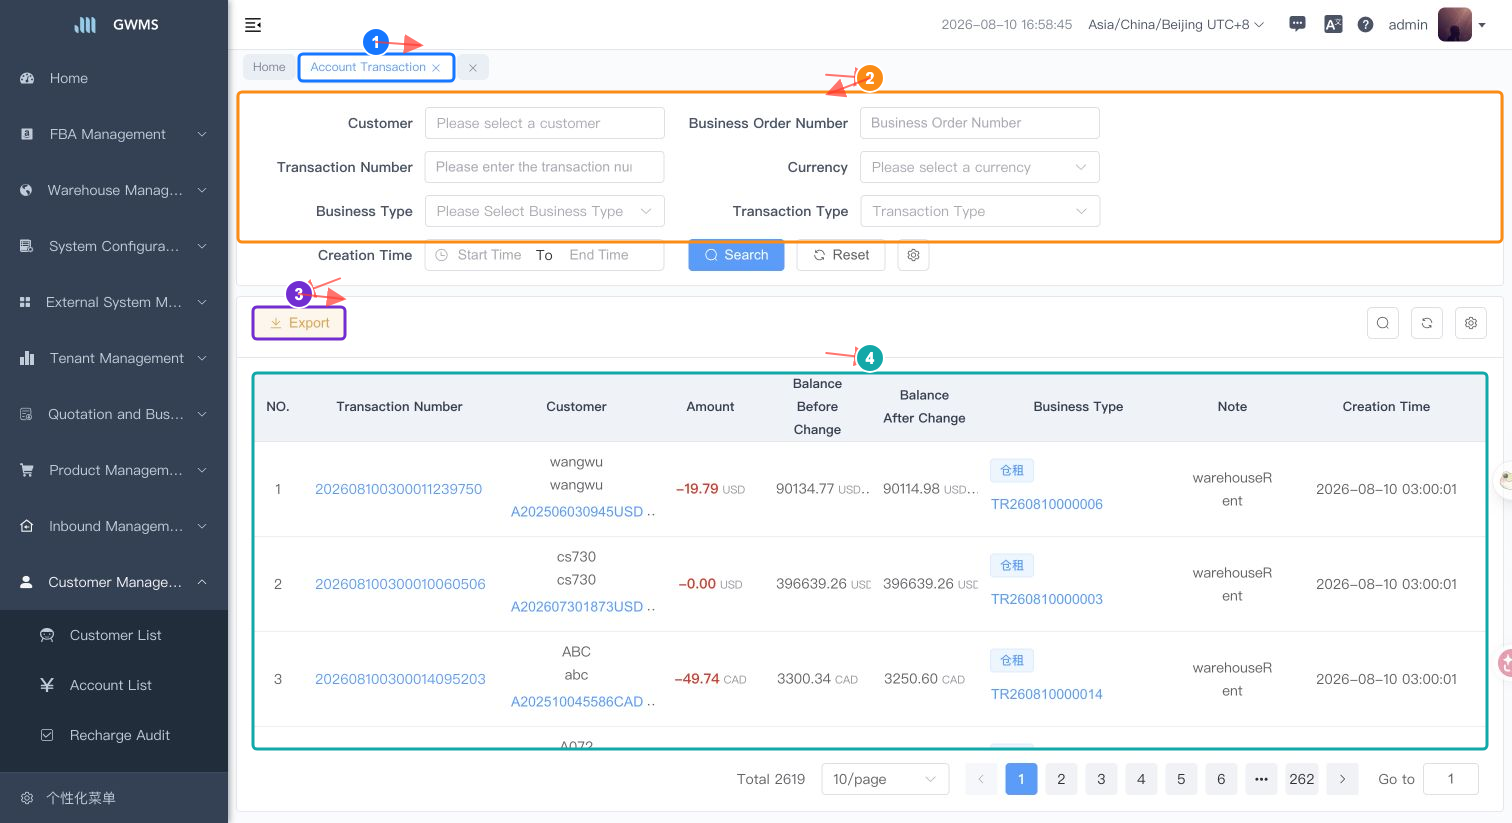Viewport: 1512px width, 823px height.
Task: Open the Transaction Type dropdown
Action: 979,211
